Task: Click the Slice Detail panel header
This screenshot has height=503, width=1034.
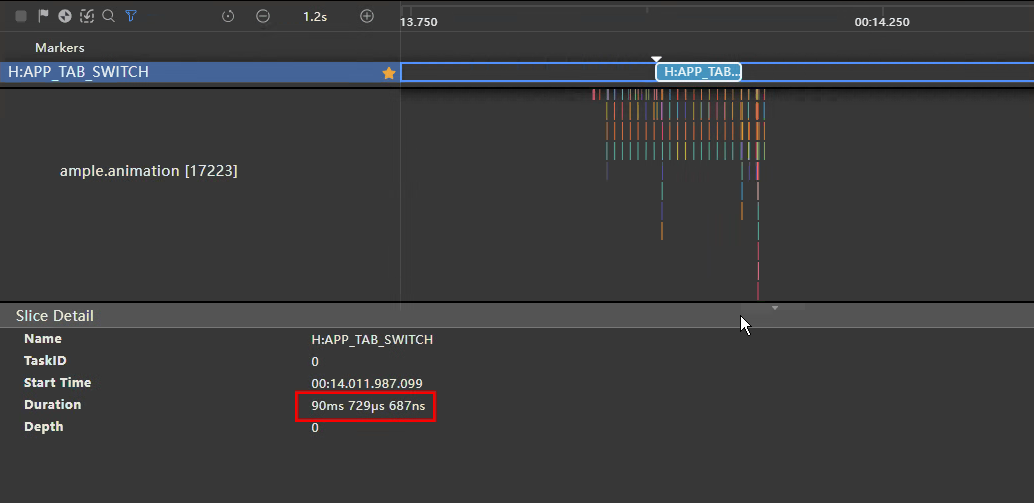Action: (x=55, y=315)
